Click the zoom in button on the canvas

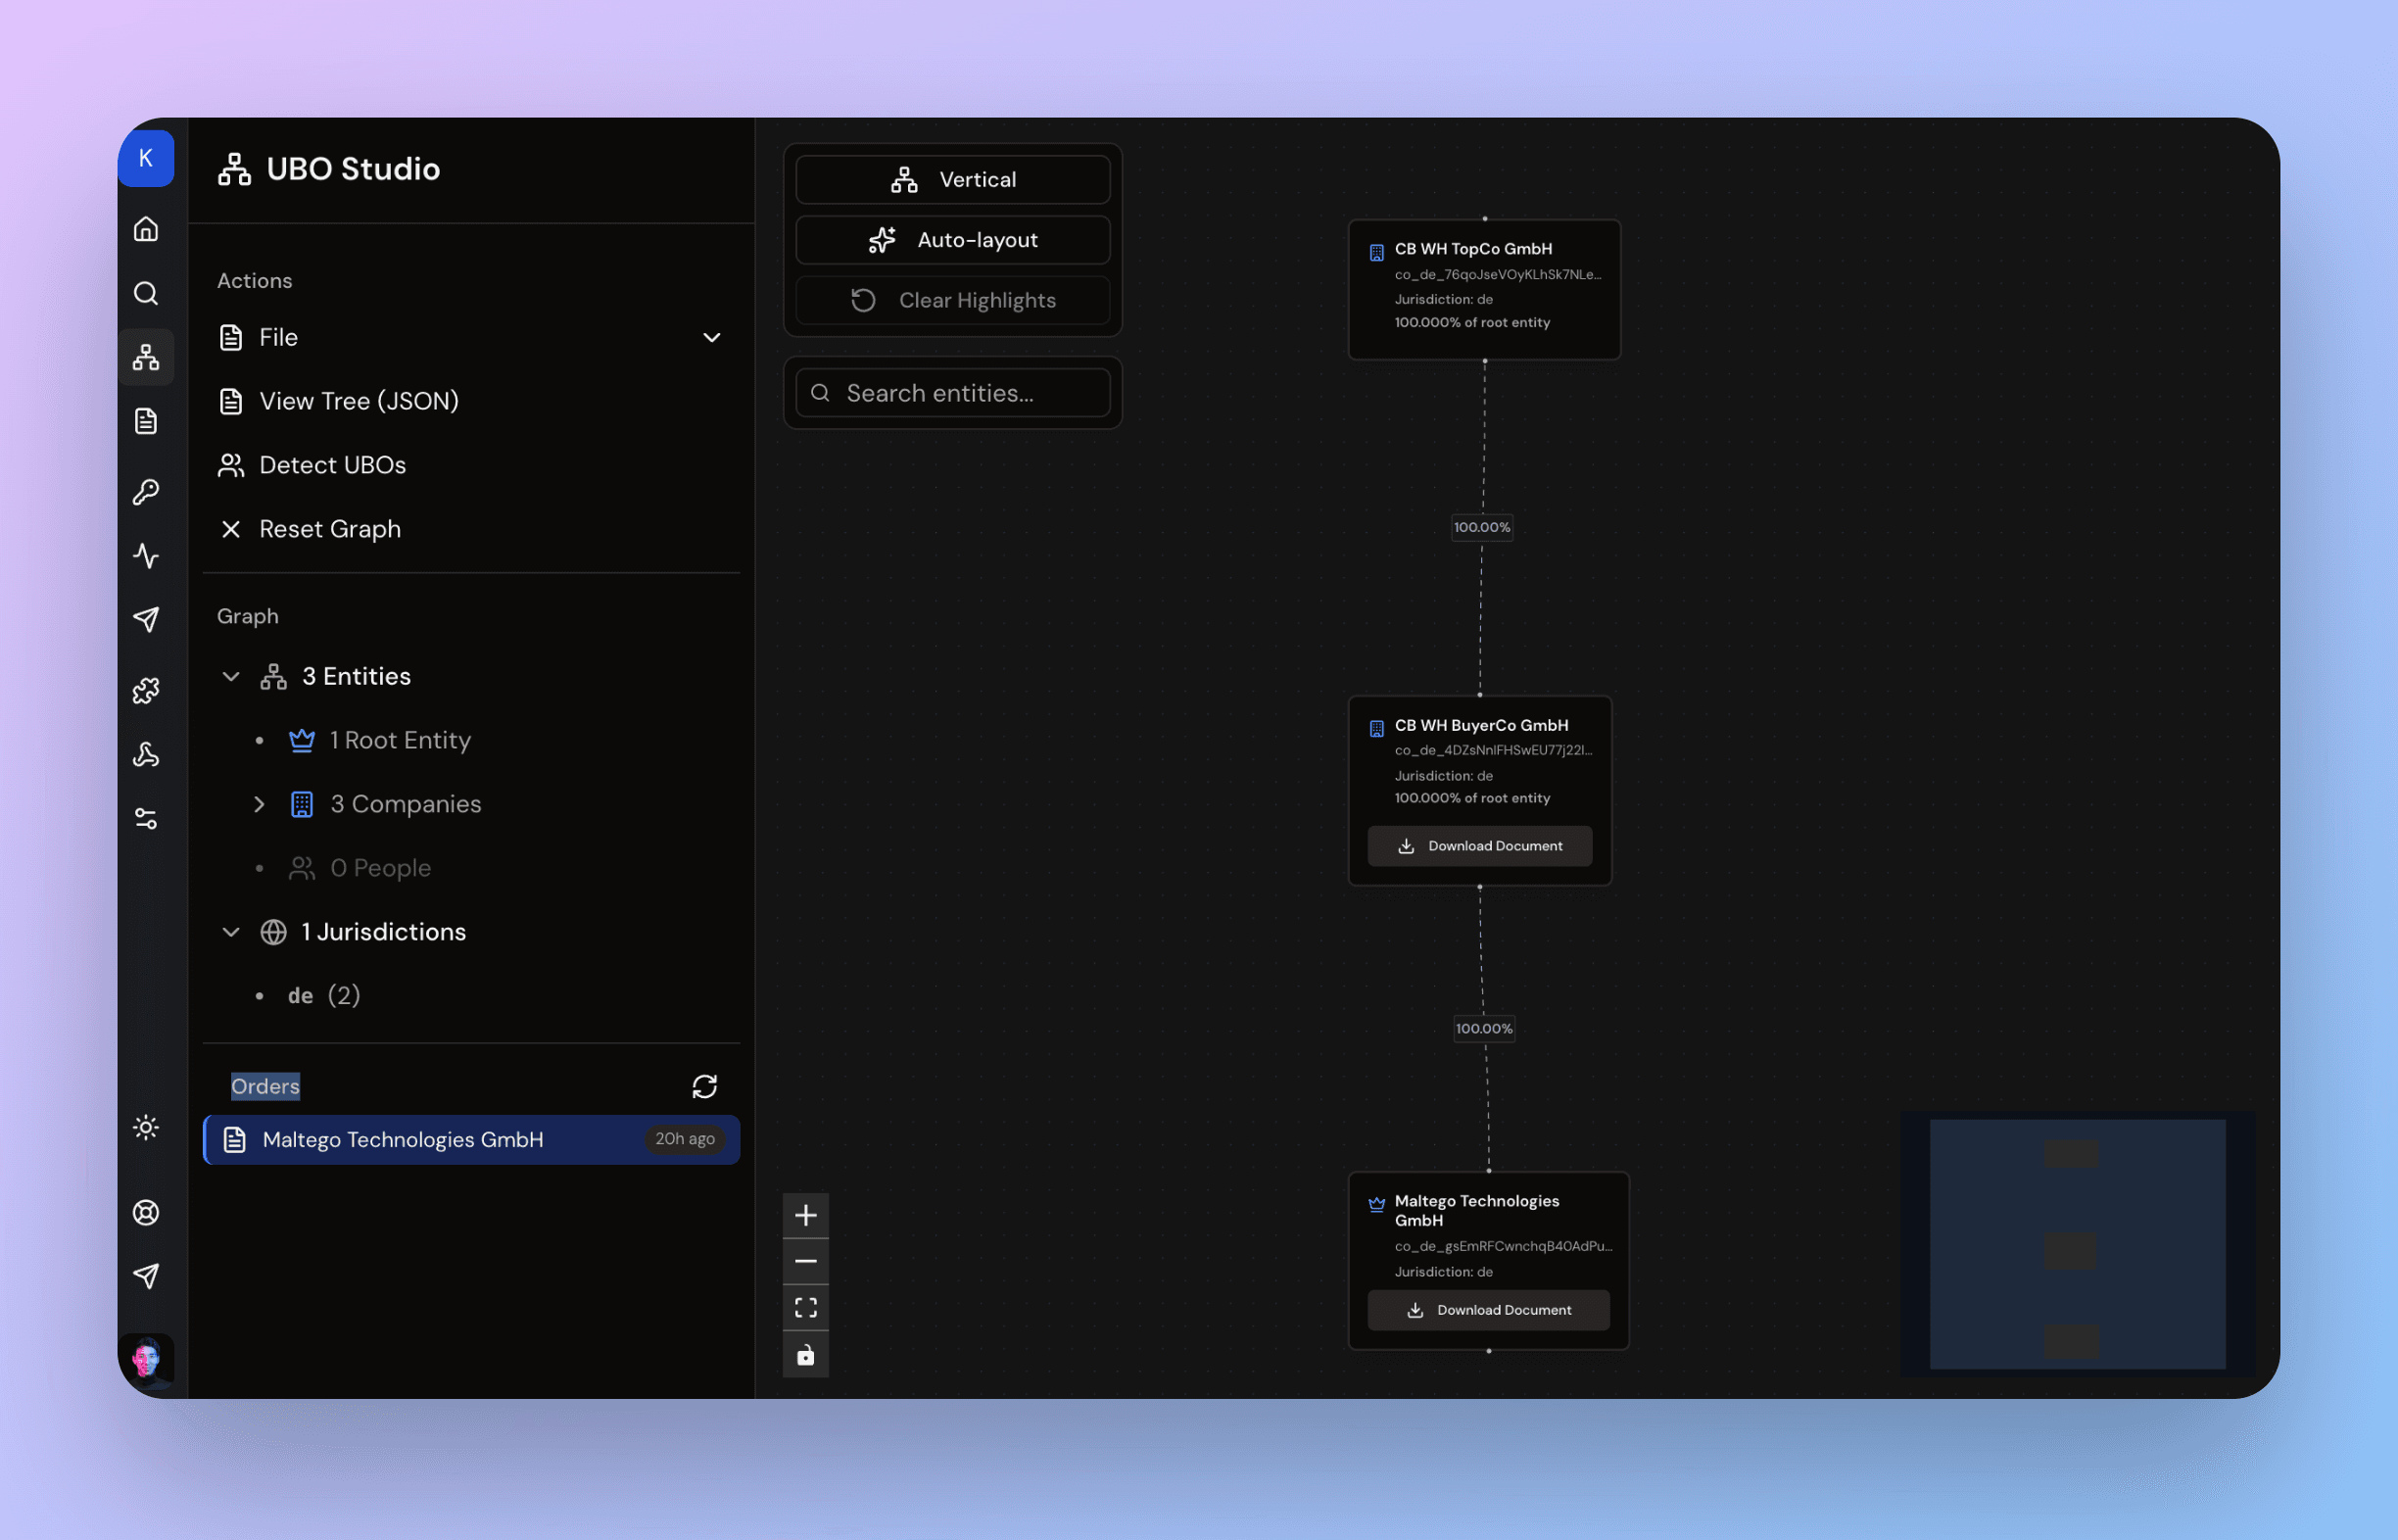(x=805, y=1214)
